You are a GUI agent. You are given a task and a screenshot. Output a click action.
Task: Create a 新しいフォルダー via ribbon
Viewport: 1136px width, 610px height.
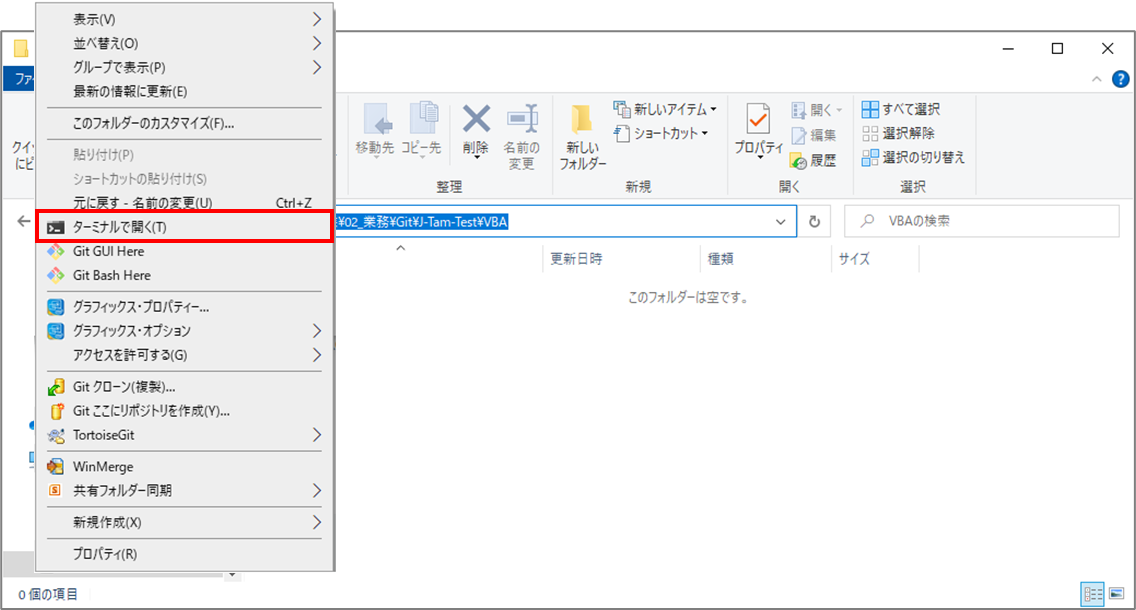[x=582, y=138]
